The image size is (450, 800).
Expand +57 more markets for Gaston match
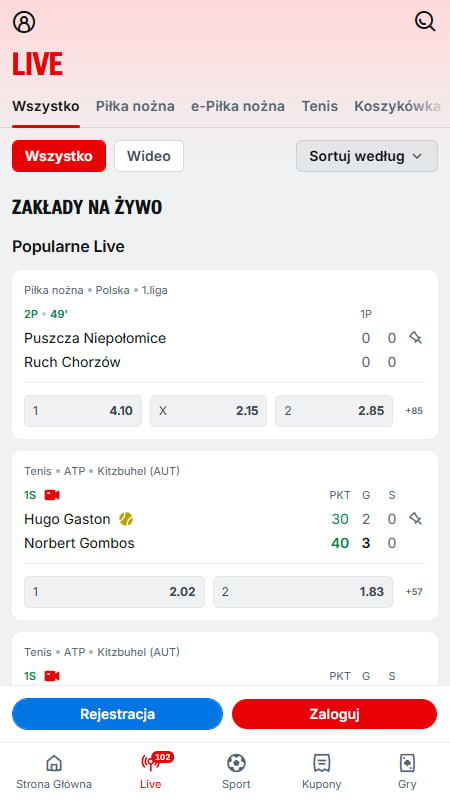pos(414,592)
